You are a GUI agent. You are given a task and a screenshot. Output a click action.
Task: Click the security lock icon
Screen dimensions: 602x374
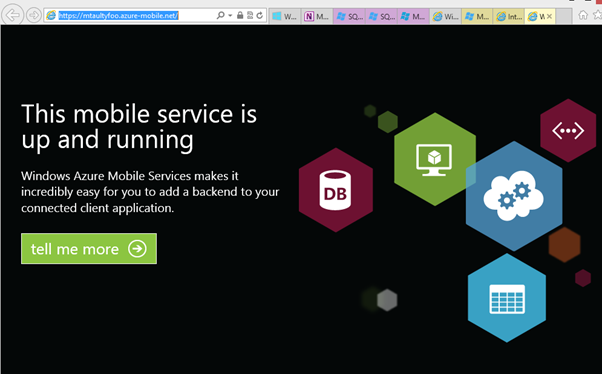[x=240, y=15]
